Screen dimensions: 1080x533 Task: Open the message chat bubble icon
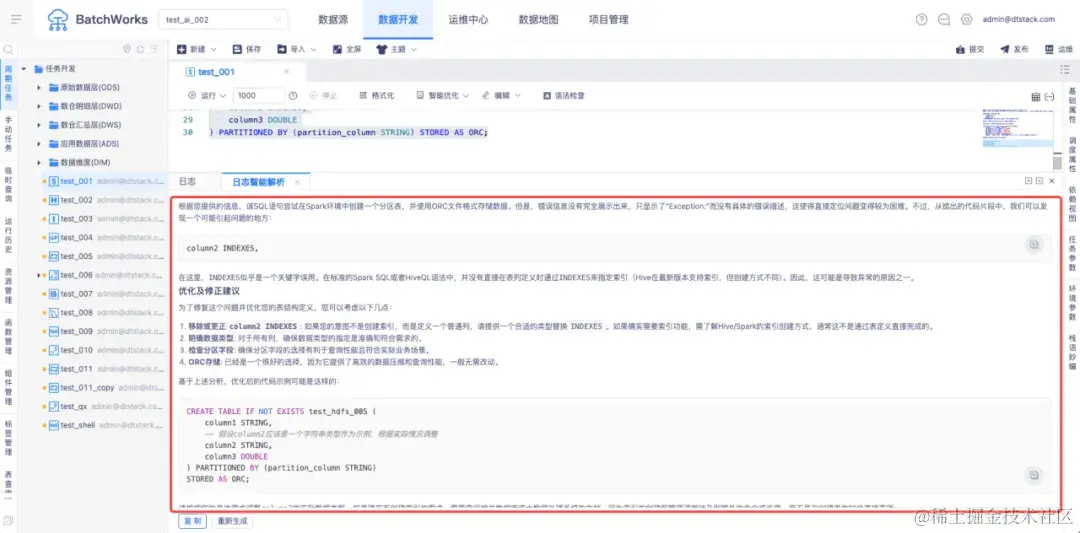pos(944,19)
